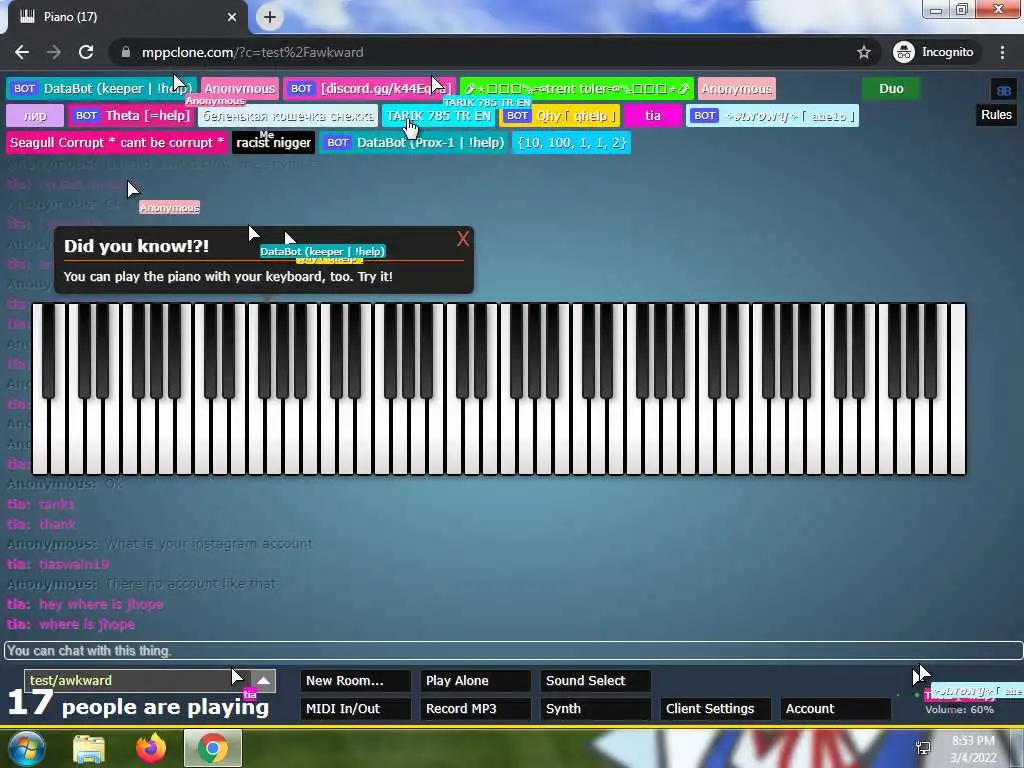Click the Qhy [ qhelp ] bot tag

pos(560,116)
